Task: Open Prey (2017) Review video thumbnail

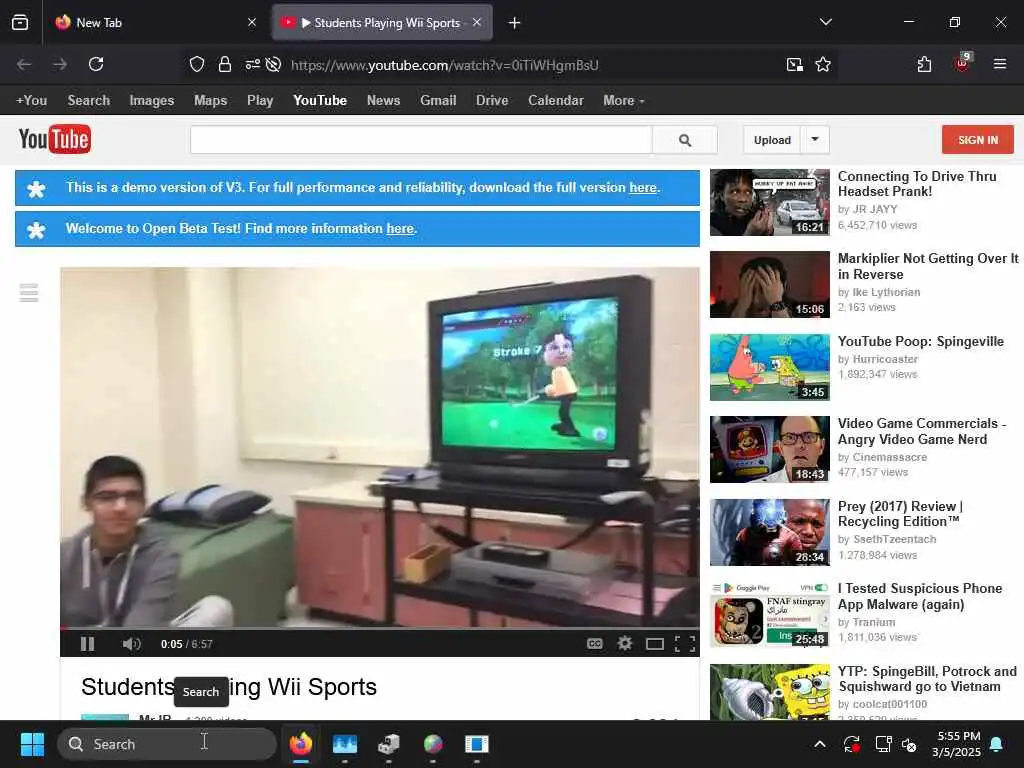Action: (770, 532)
